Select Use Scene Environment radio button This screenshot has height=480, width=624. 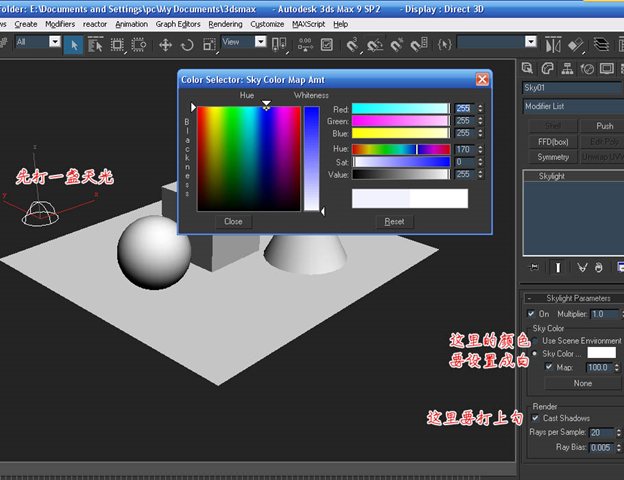535,341
